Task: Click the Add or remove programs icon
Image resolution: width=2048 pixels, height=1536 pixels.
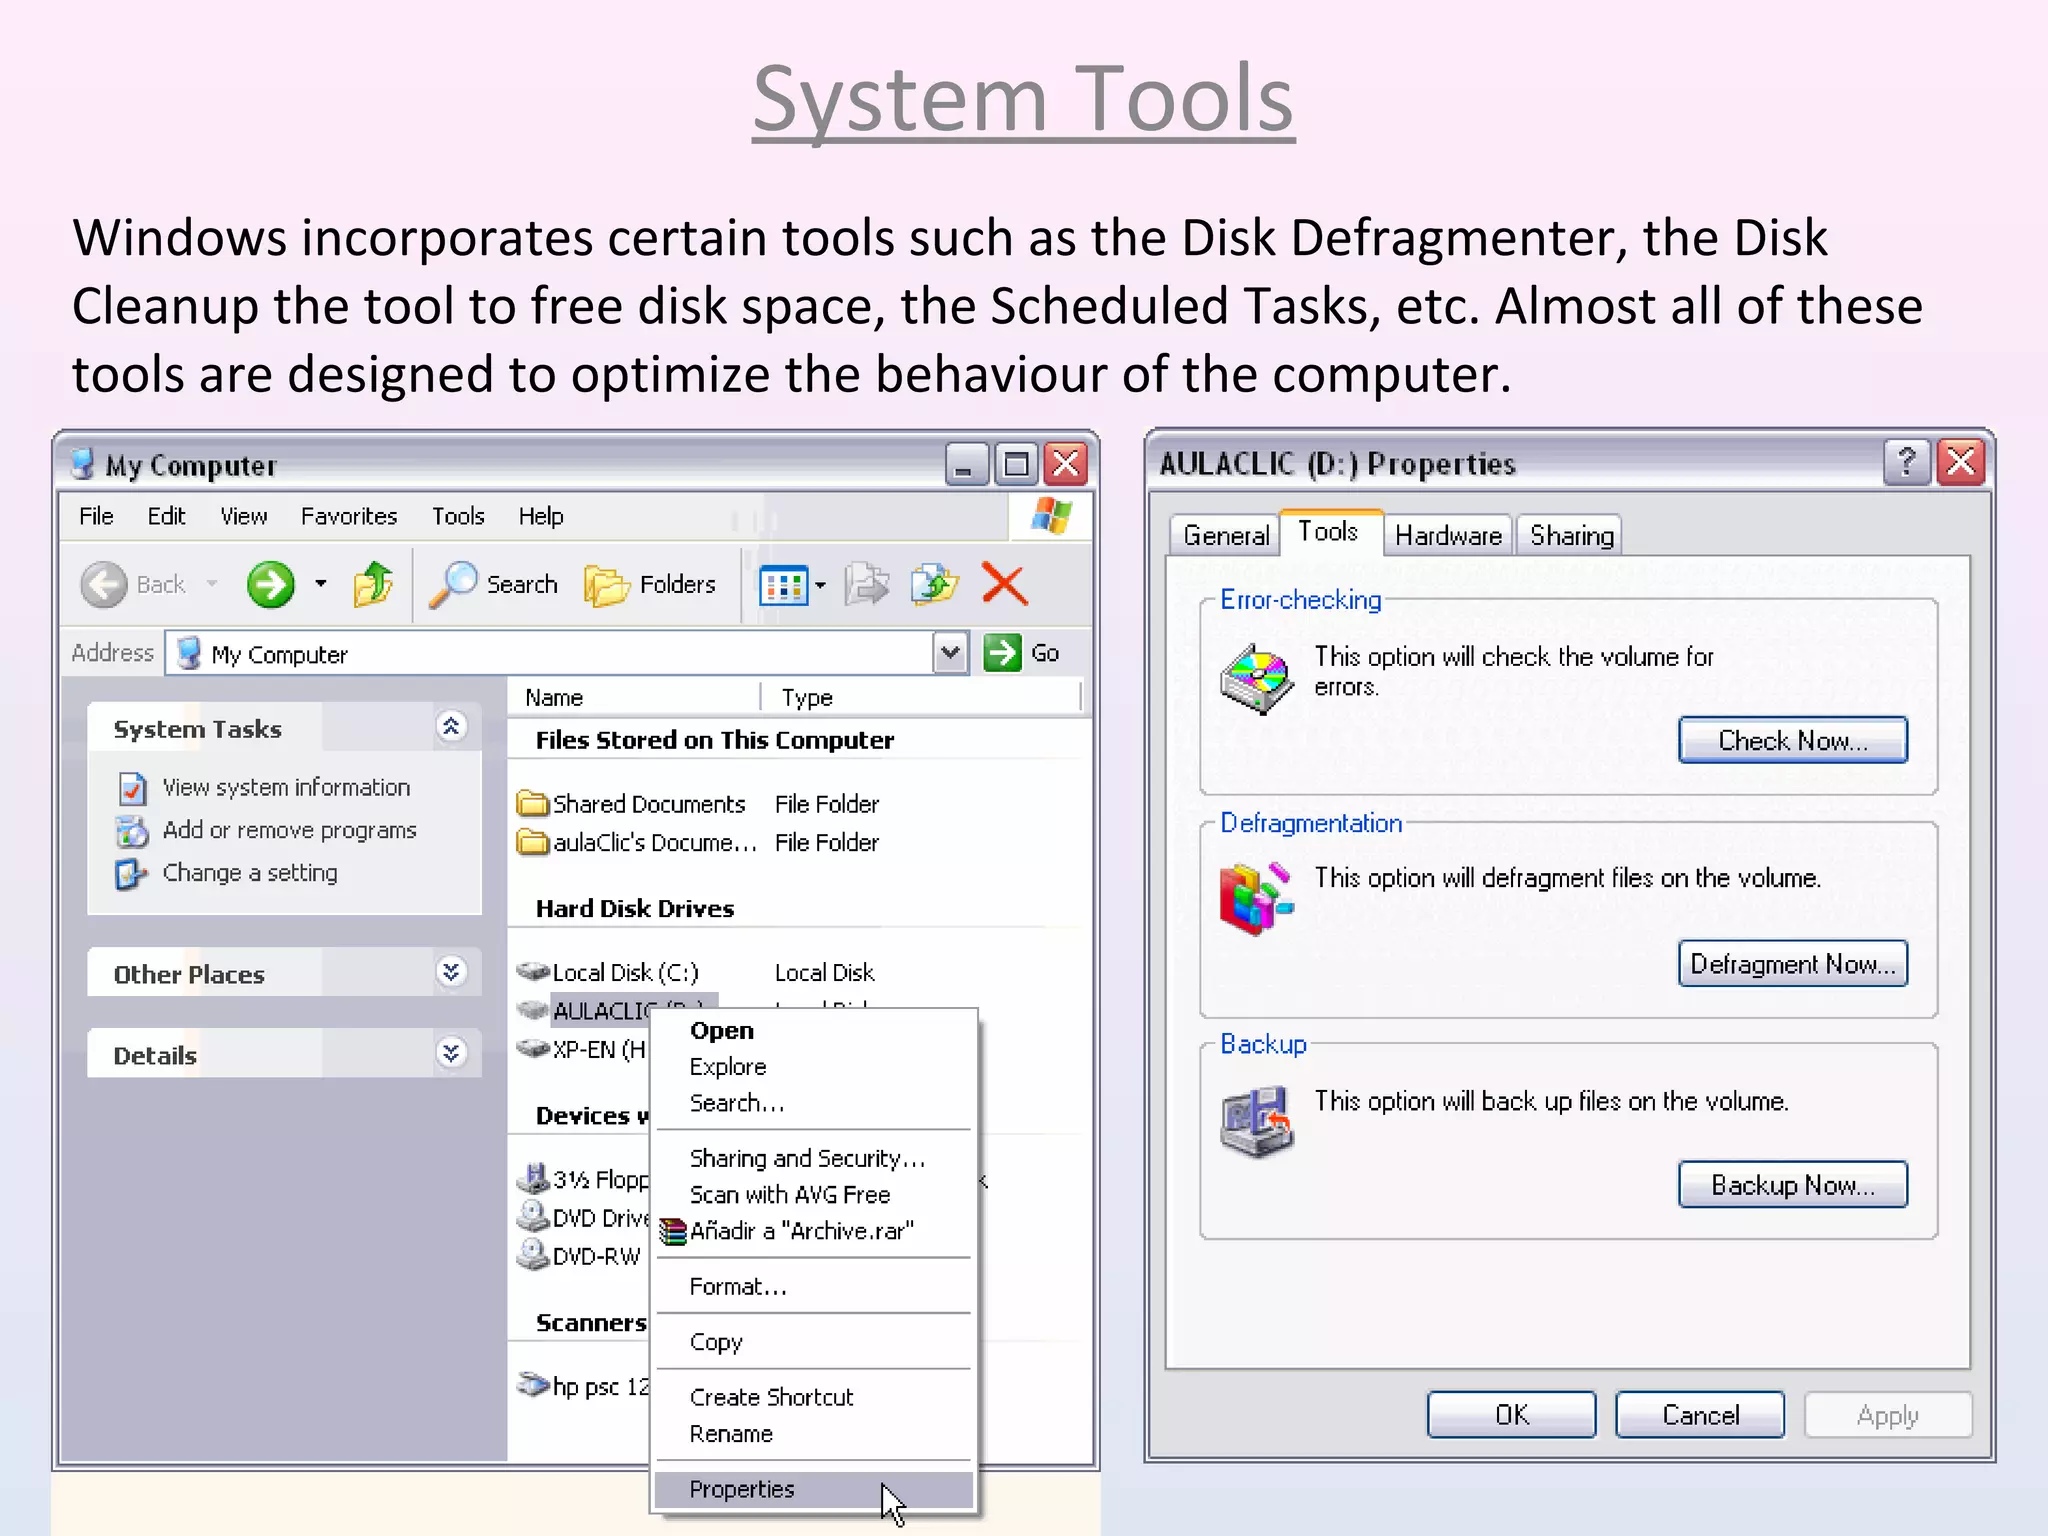Action: 132,831
